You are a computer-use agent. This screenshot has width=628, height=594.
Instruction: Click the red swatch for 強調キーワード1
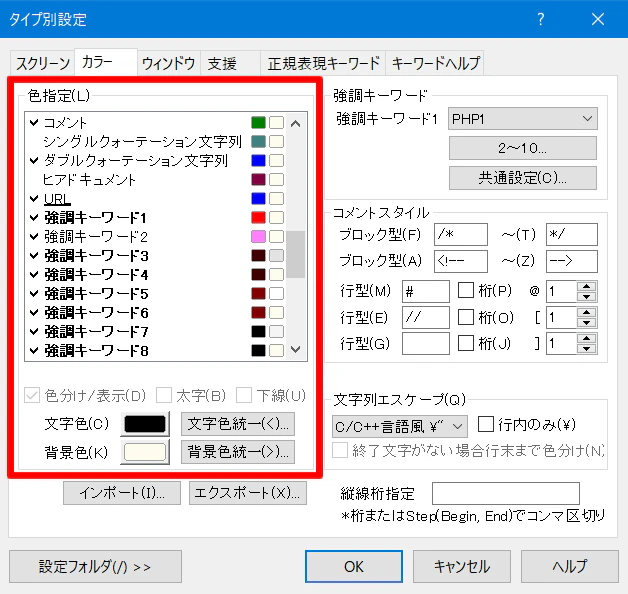pos(258,217)
